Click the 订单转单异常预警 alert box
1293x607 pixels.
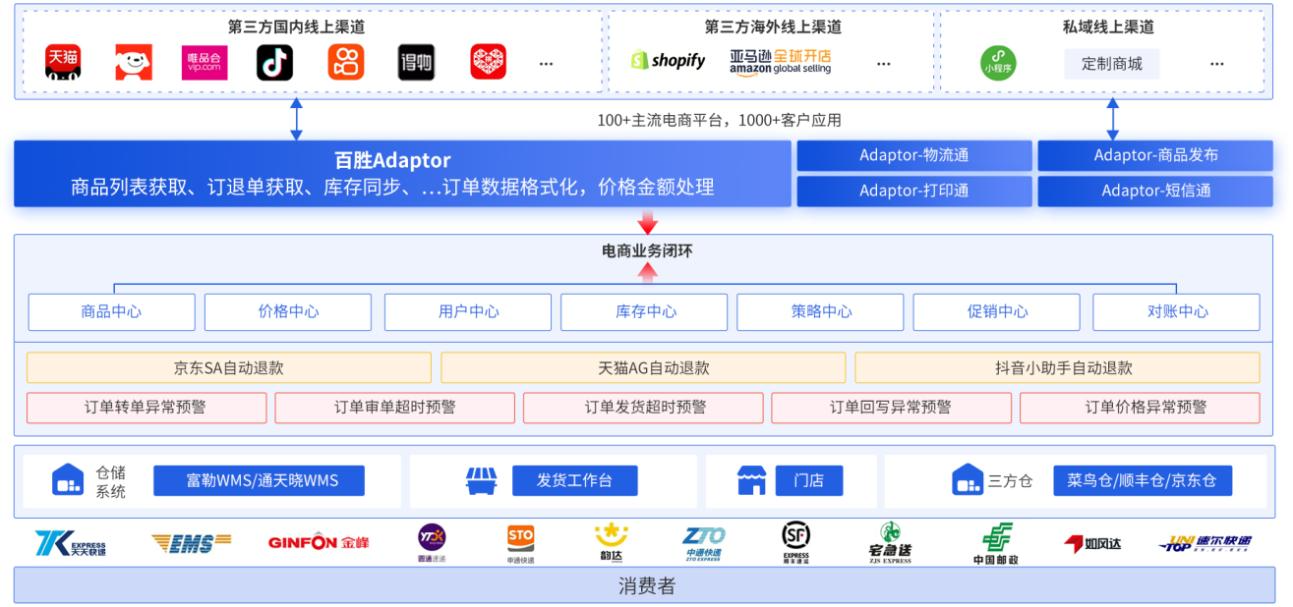click(x=146, y=407)
